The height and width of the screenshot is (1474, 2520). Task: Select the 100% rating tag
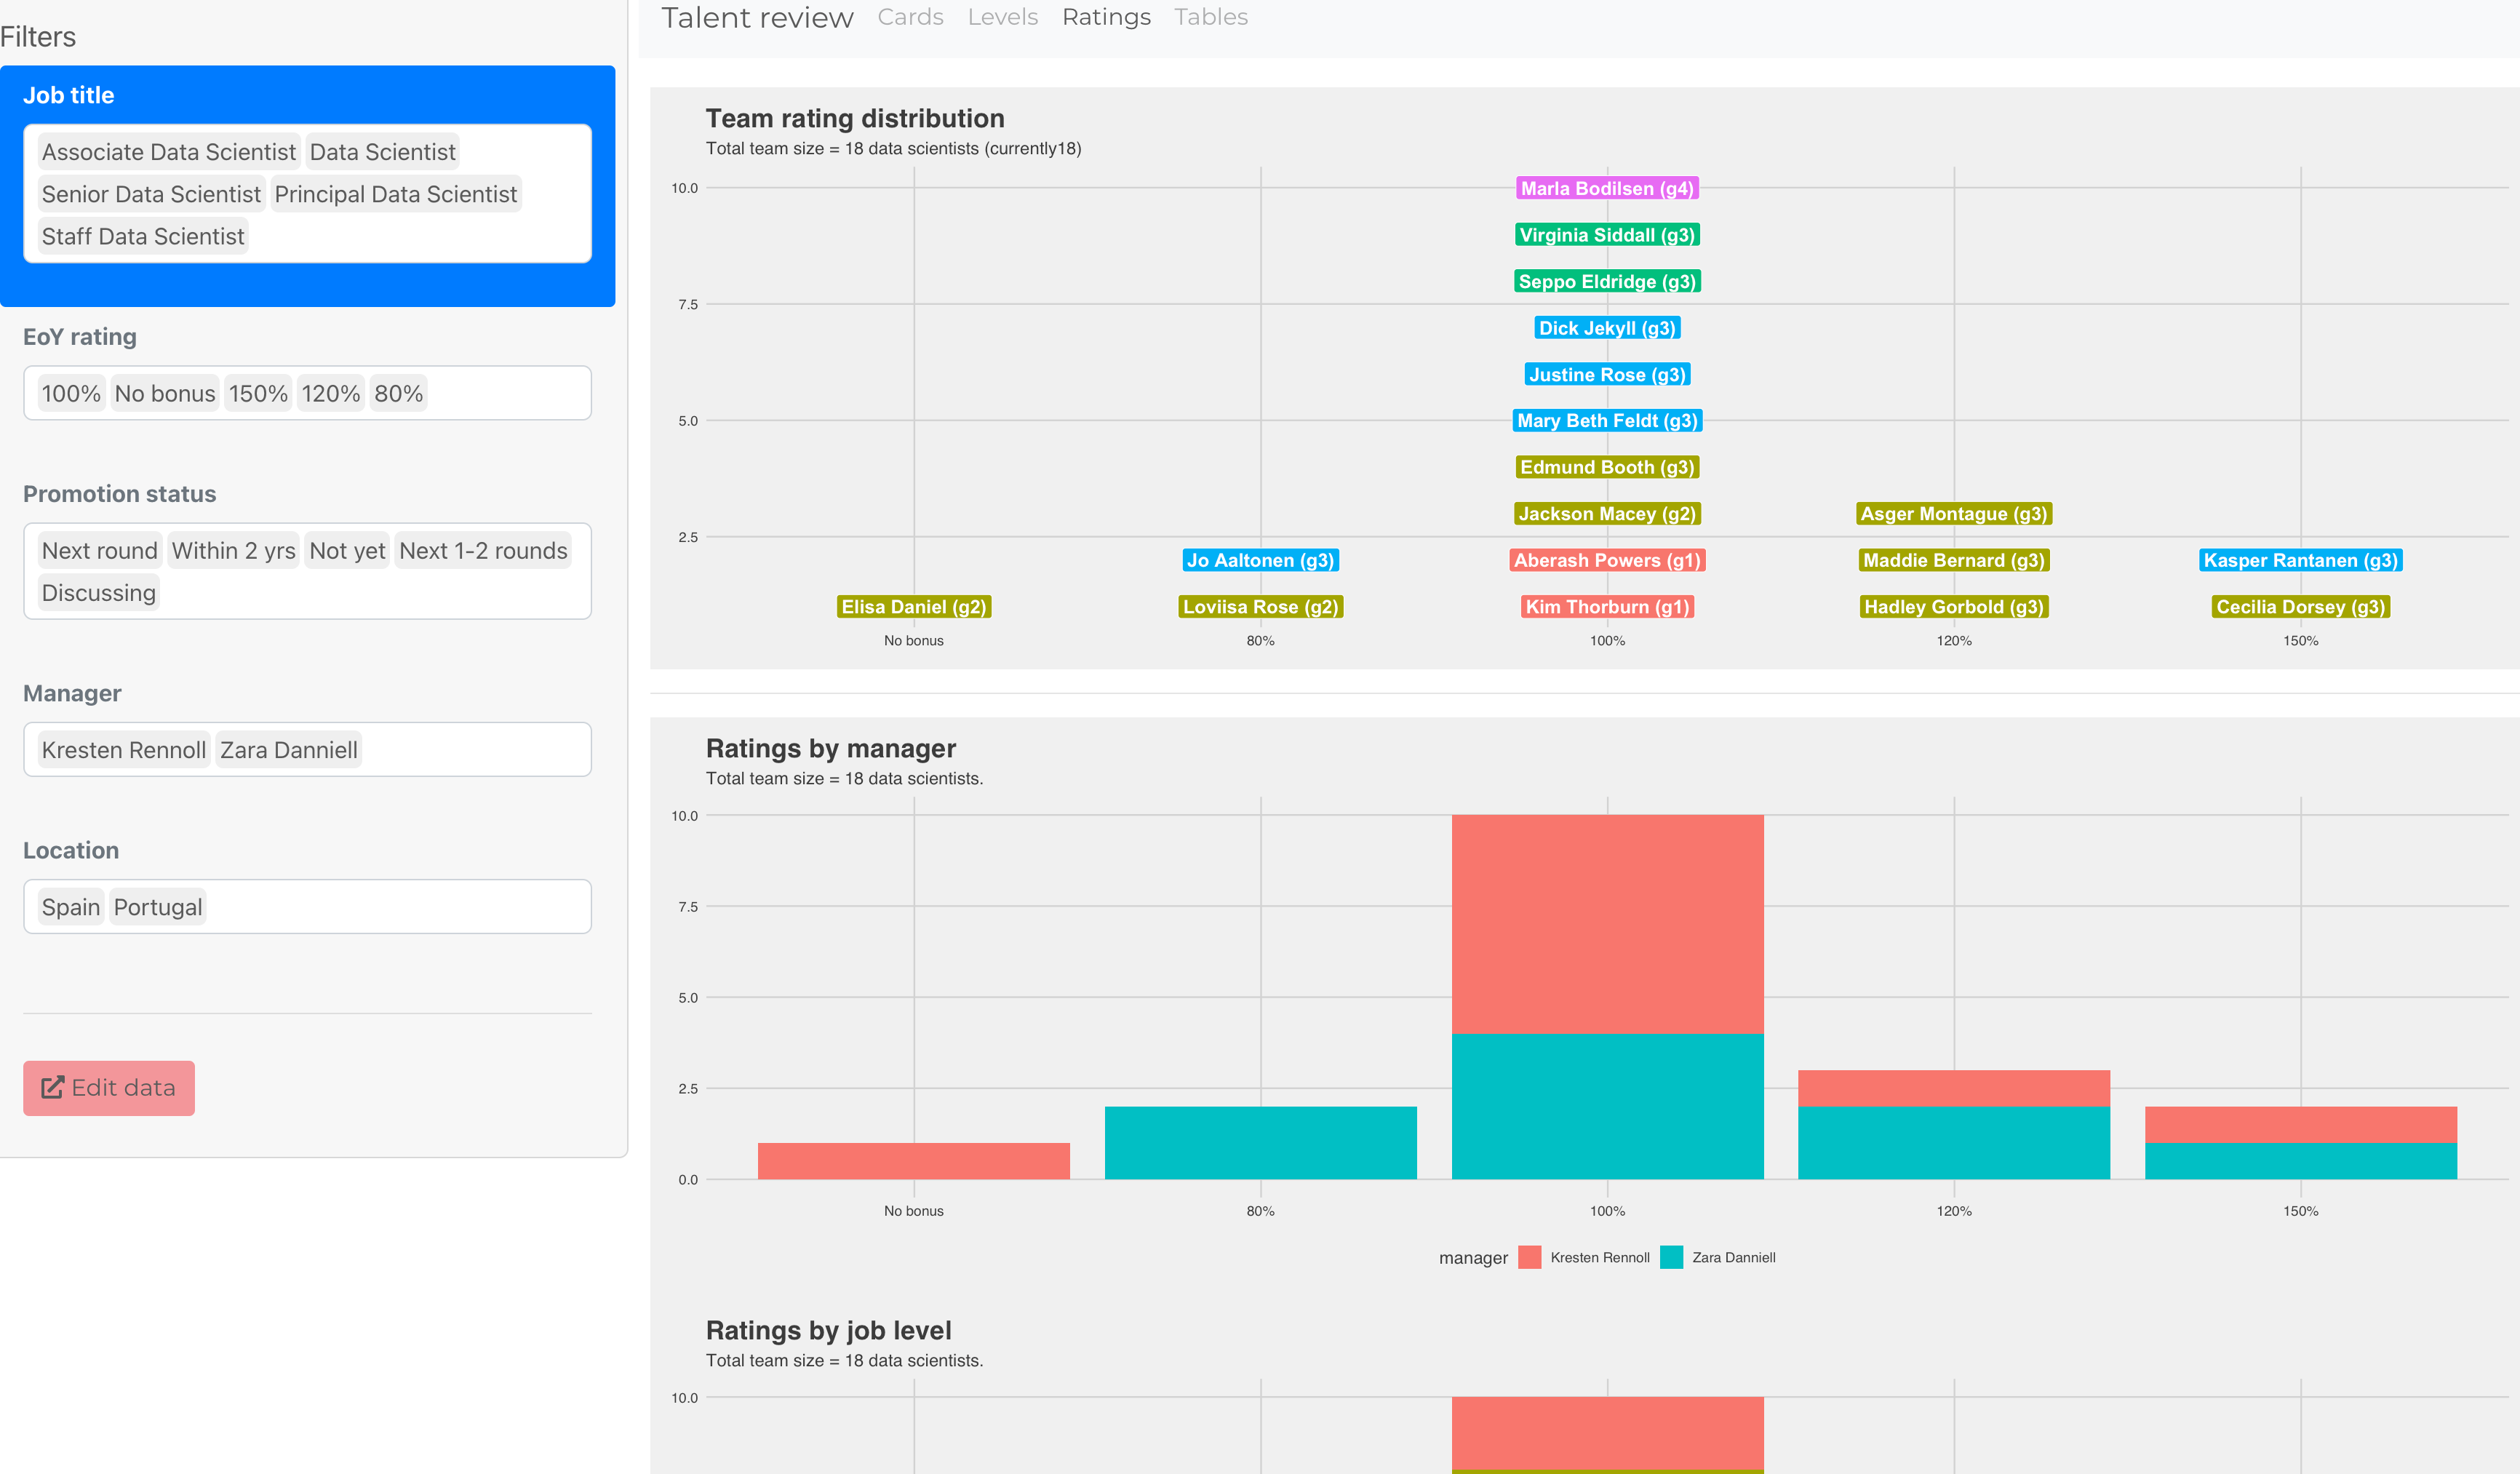tap(71, 393)
